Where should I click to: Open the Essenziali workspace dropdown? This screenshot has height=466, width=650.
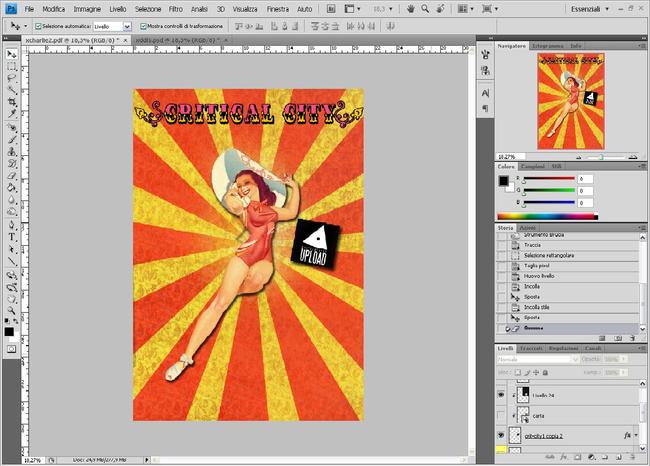click(590, 9)
